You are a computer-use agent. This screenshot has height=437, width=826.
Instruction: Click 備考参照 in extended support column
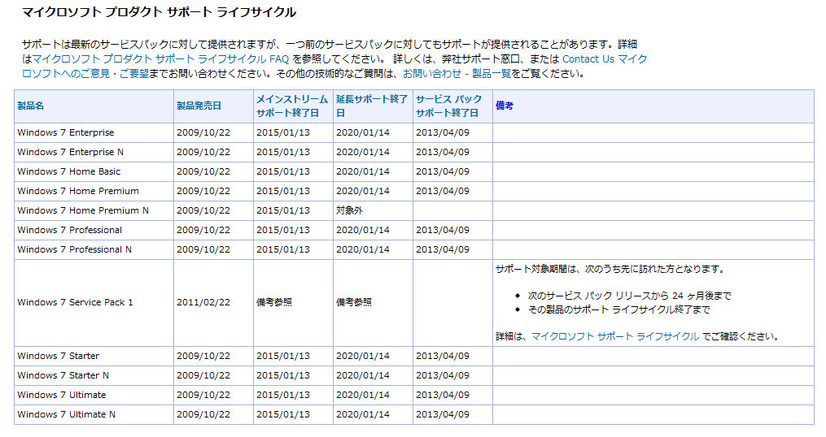click(x=354, y=303)
